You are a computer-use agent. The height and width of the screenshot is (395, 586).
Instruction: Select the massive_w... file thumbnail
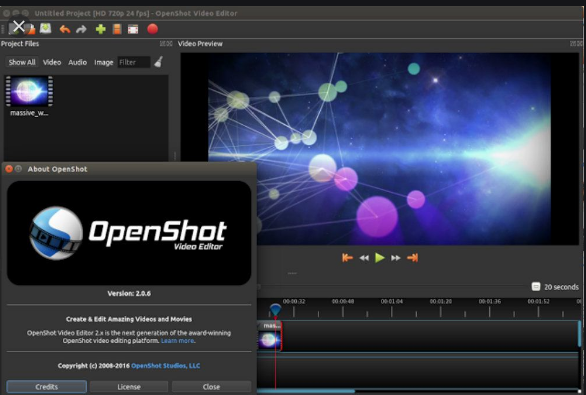coord(29,91)
